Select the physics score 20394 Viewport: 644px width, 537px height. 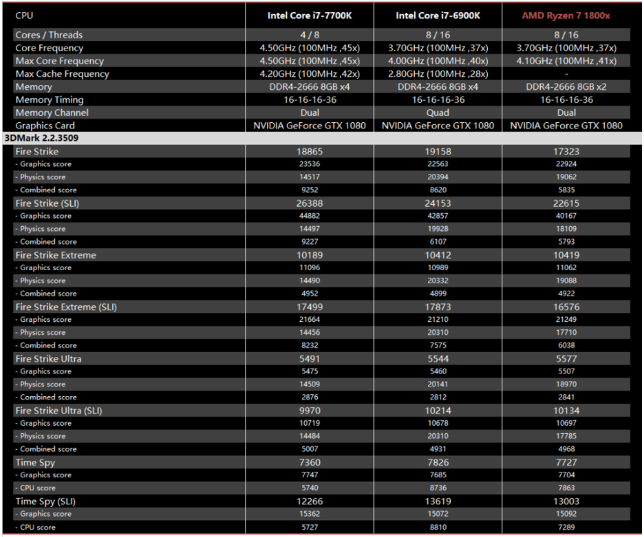pos(438,177)
